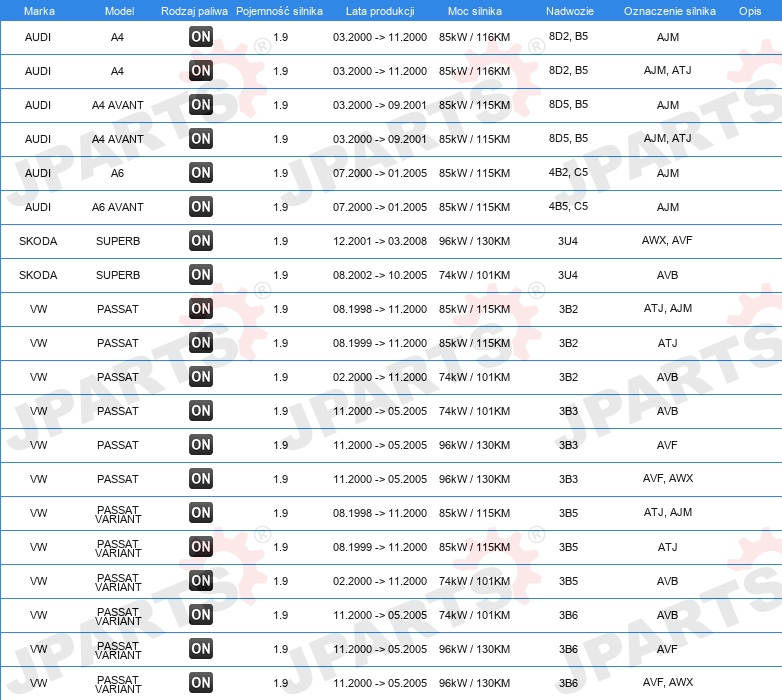Click the Nadwozie column header
The height and width of the screenshot is (700, 782).
click(570, 11)
